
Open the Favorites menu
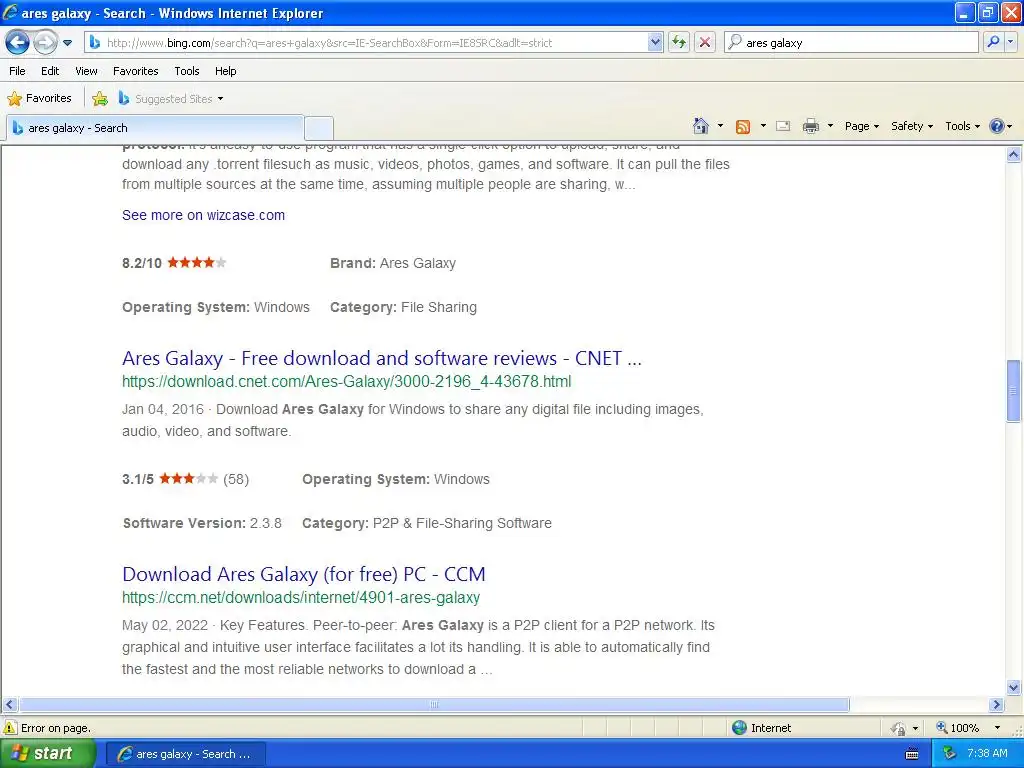click(x=135, y=71)
